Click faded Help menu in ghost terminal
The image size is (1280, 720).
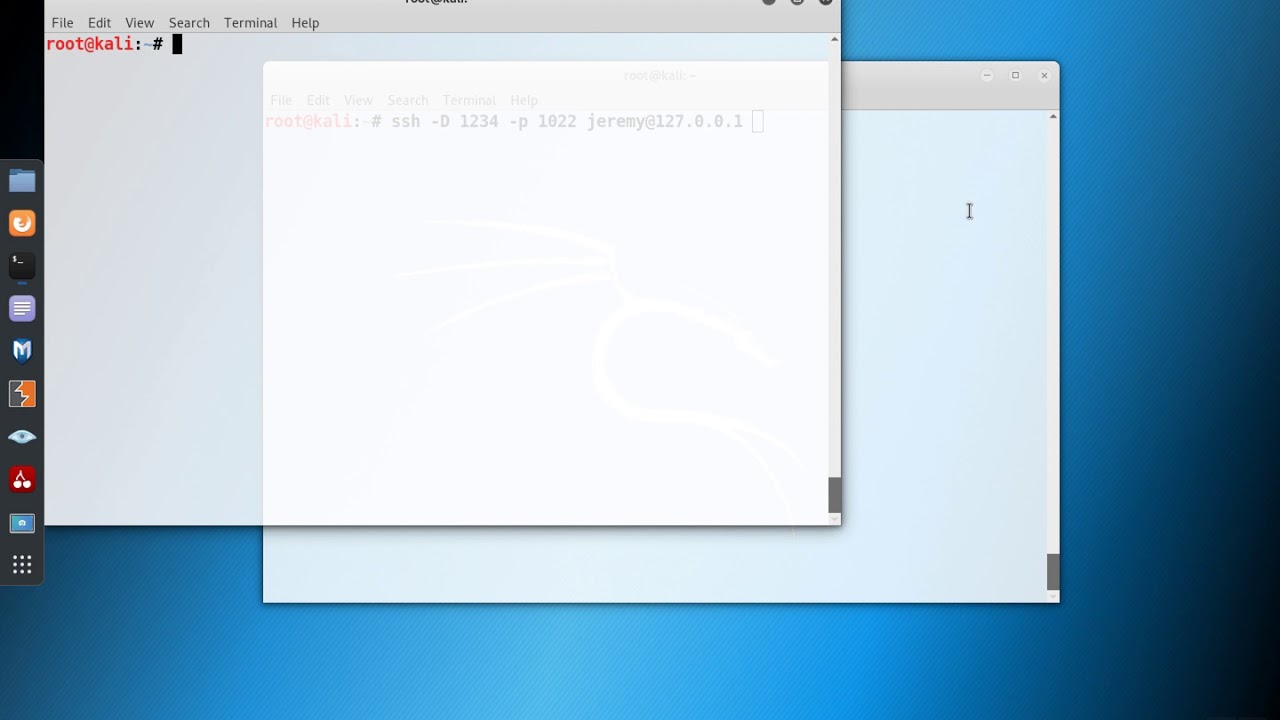pos(524,100)
